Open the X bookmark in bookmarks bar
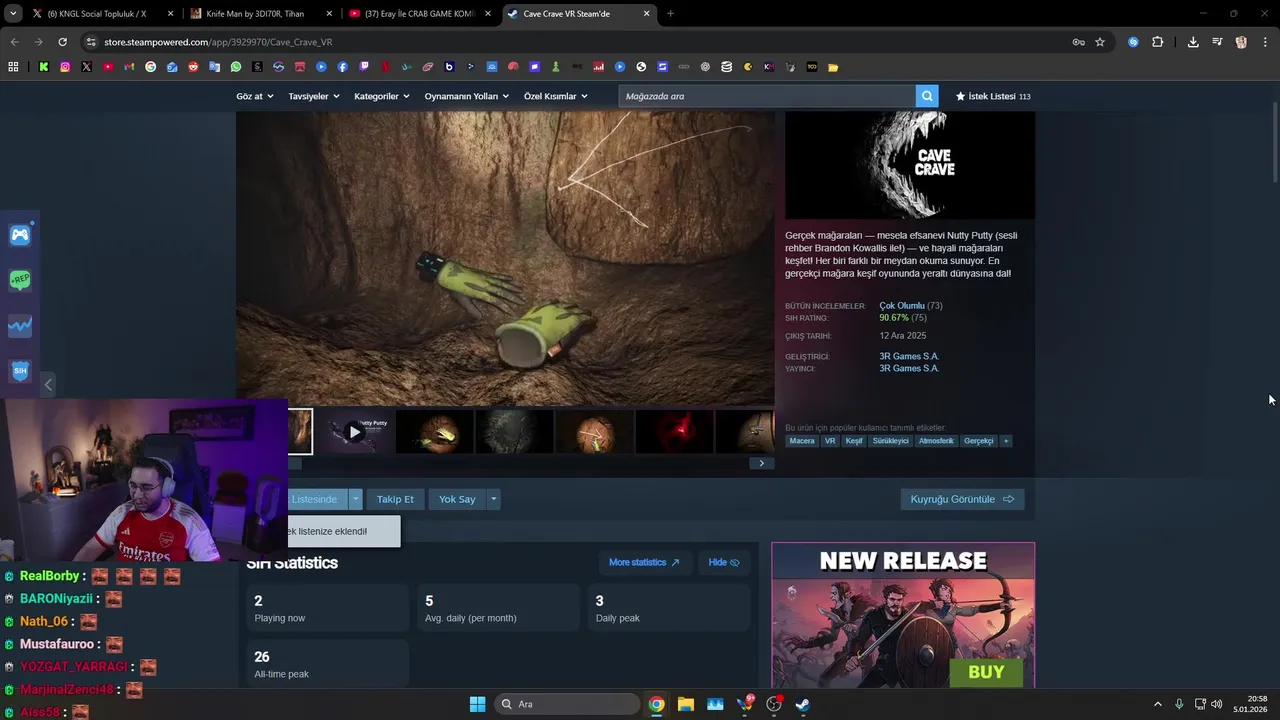Image resolution: width=1280 pixels, height=720 pixels. 87,67
